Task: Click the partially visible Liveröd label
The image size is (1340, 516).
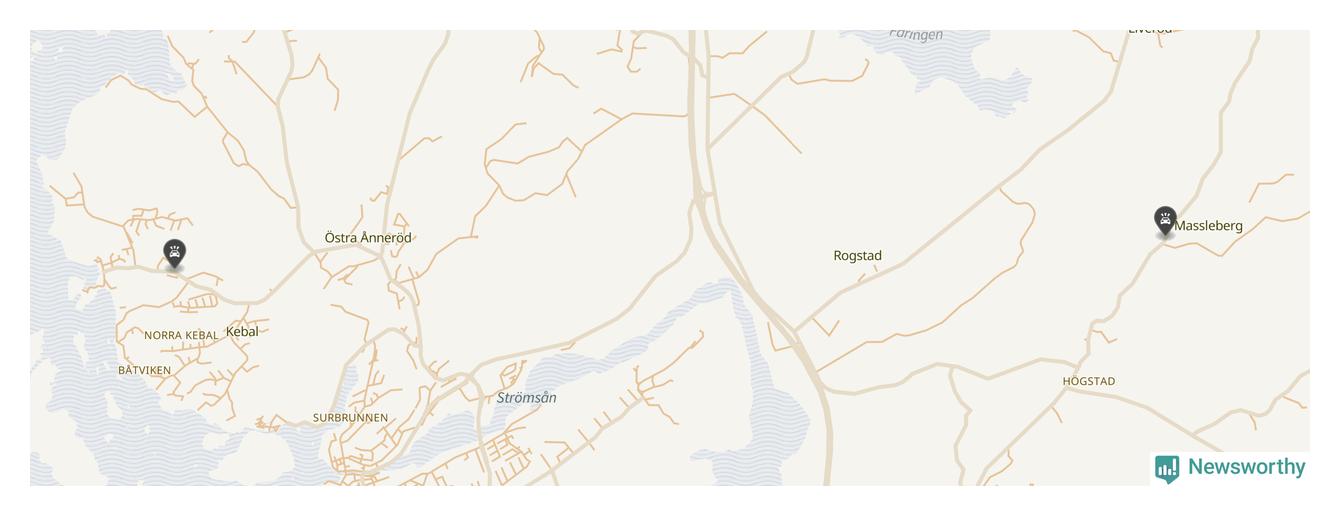Action: click(x=1150, y=31)
